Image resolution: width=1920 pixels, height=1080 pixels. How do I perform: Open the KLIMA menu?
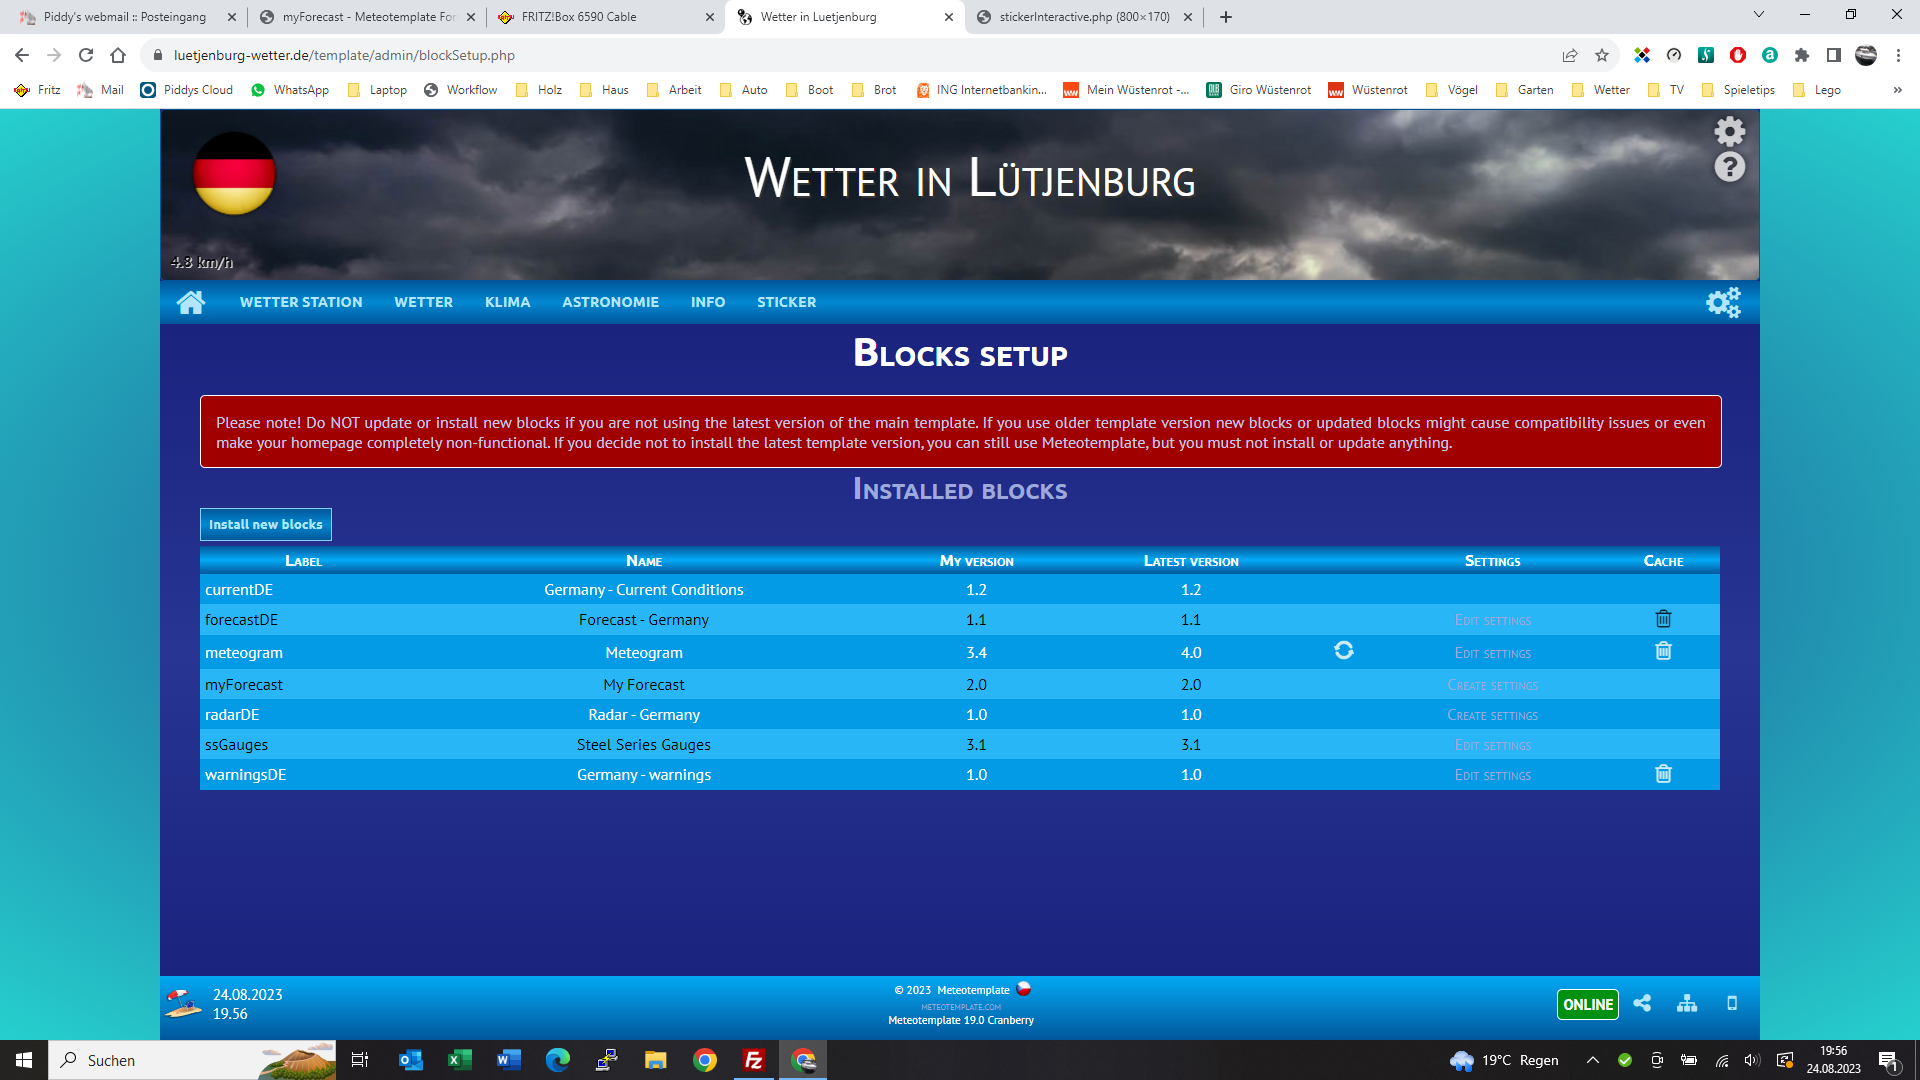[507, 301]
